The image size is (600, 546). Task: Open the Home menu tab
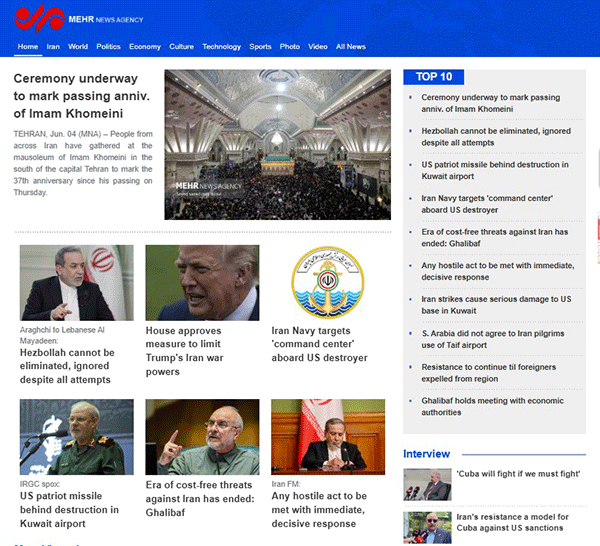[28, 47]
